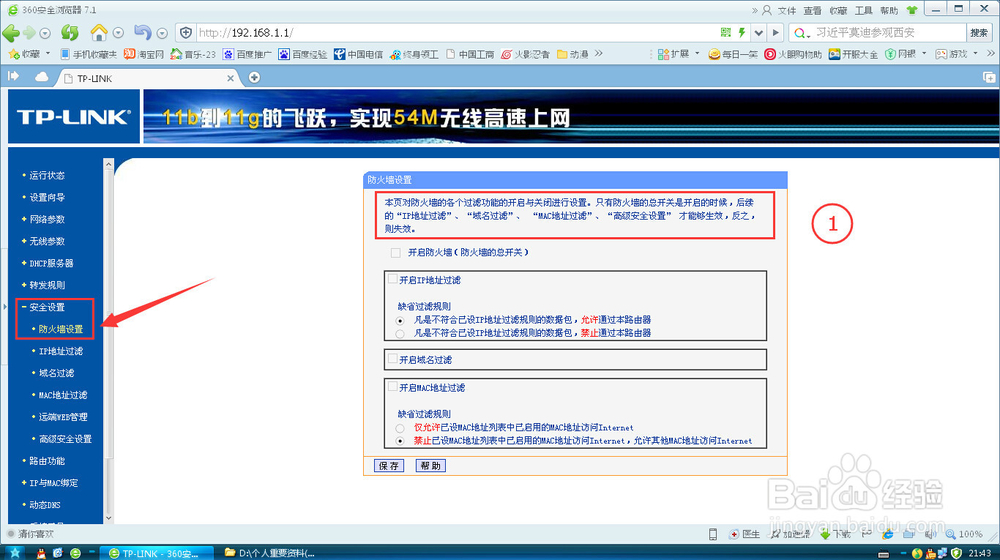Select IP rule 允许通过本路由器 radio
The width and height of the screenshot is (1000, 560).
(400, 320)
